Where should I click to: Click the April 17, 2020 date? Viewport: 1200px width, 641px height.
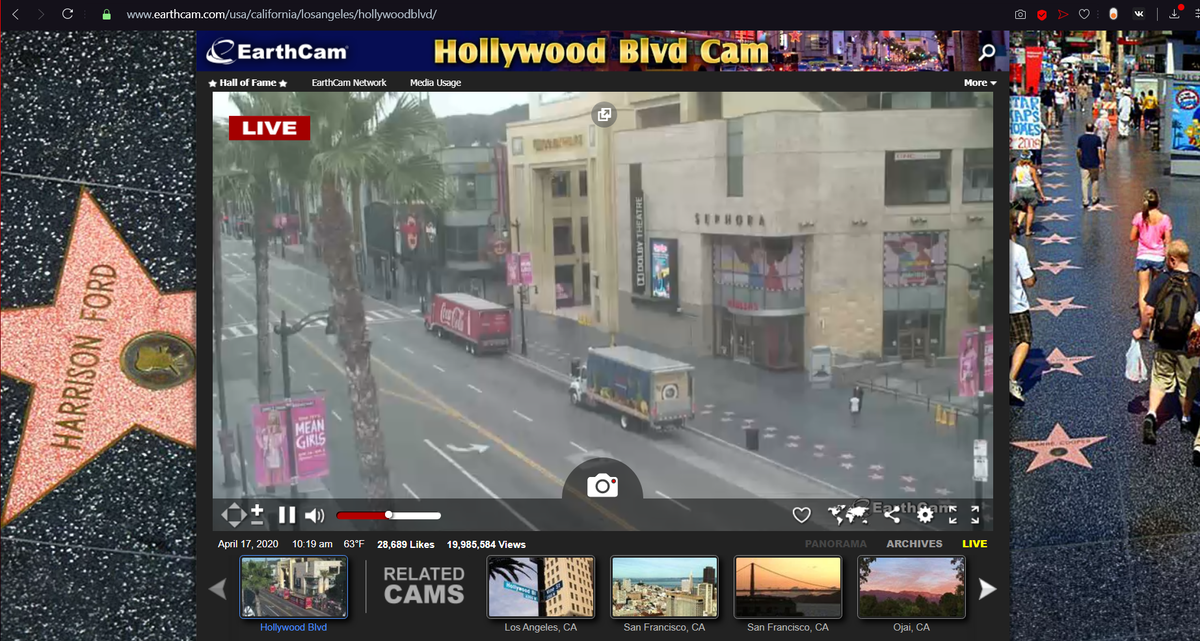point(248,544)
